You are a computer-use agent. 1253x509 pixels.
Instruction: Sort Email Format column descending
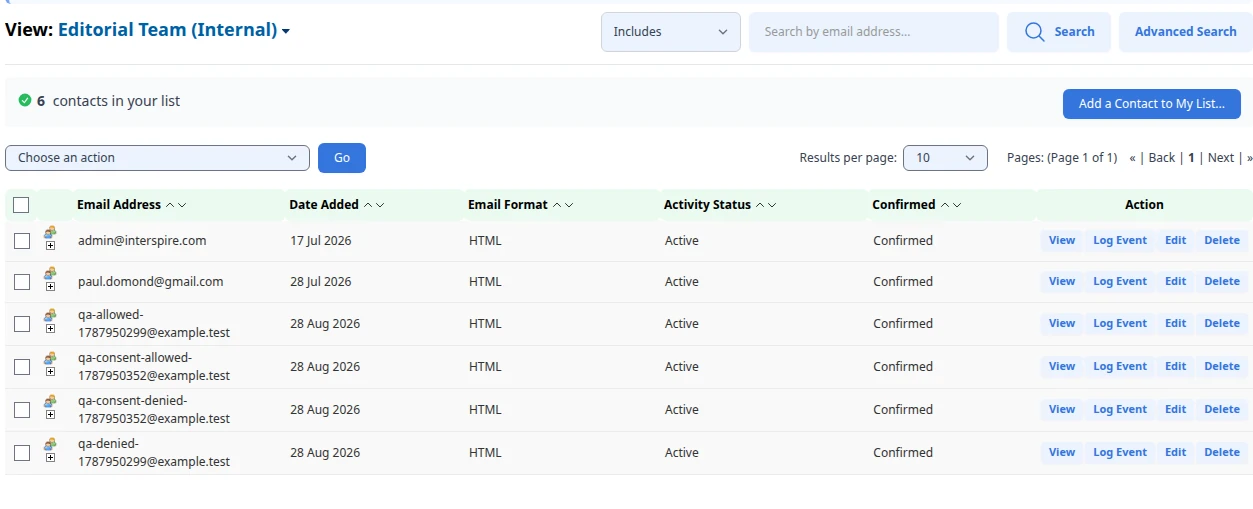pos(569,205)
